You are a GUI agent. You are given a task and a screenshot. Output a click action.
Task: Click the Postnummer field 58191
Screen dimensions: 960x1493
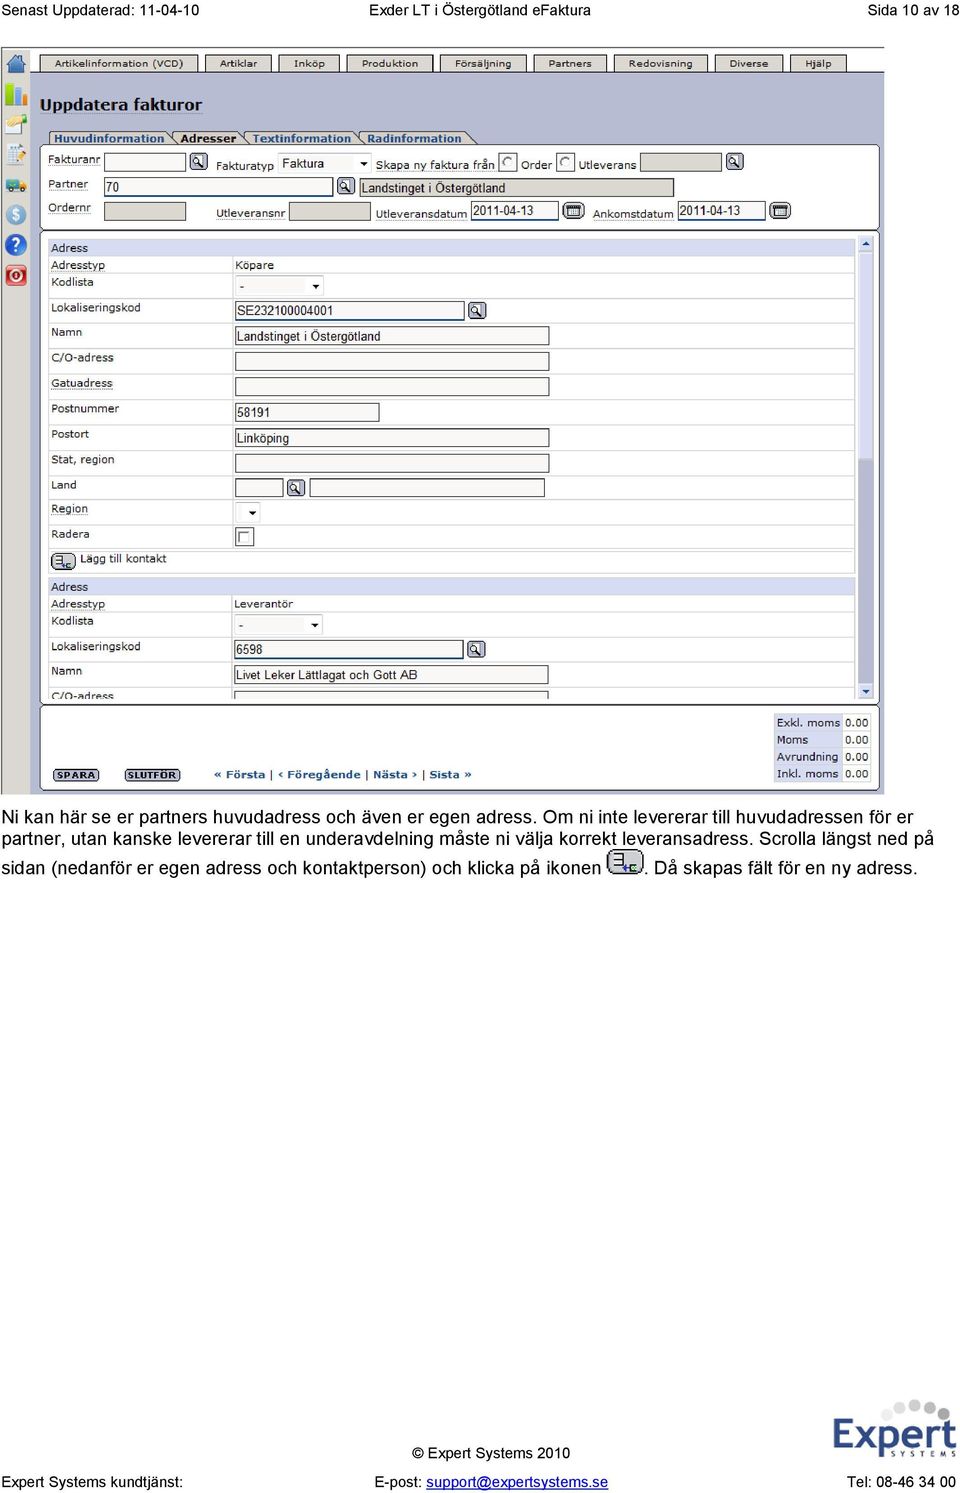307,412
